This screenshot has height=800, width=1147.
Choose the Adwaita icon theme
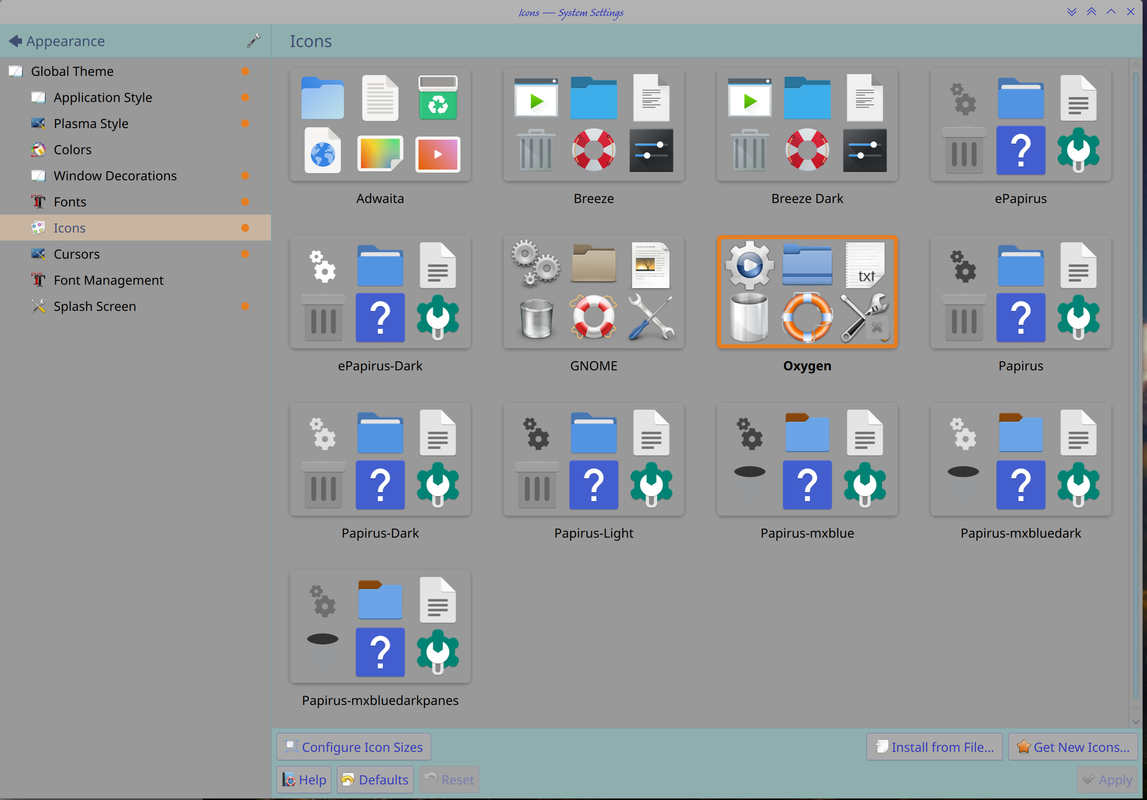(380, 125)
